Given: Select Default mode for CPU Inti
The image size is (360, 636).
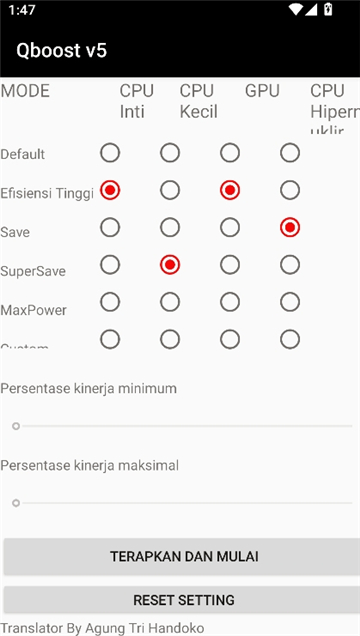Looking at the screenshot, I should (x=110, y=153).
